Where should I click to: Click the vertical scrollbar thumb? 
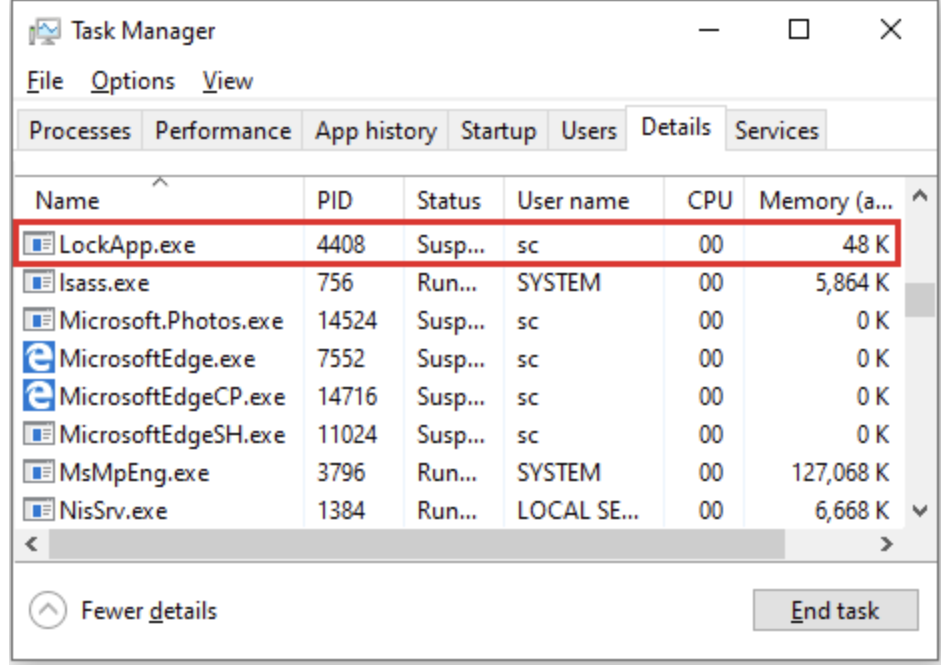coord(920,300)
